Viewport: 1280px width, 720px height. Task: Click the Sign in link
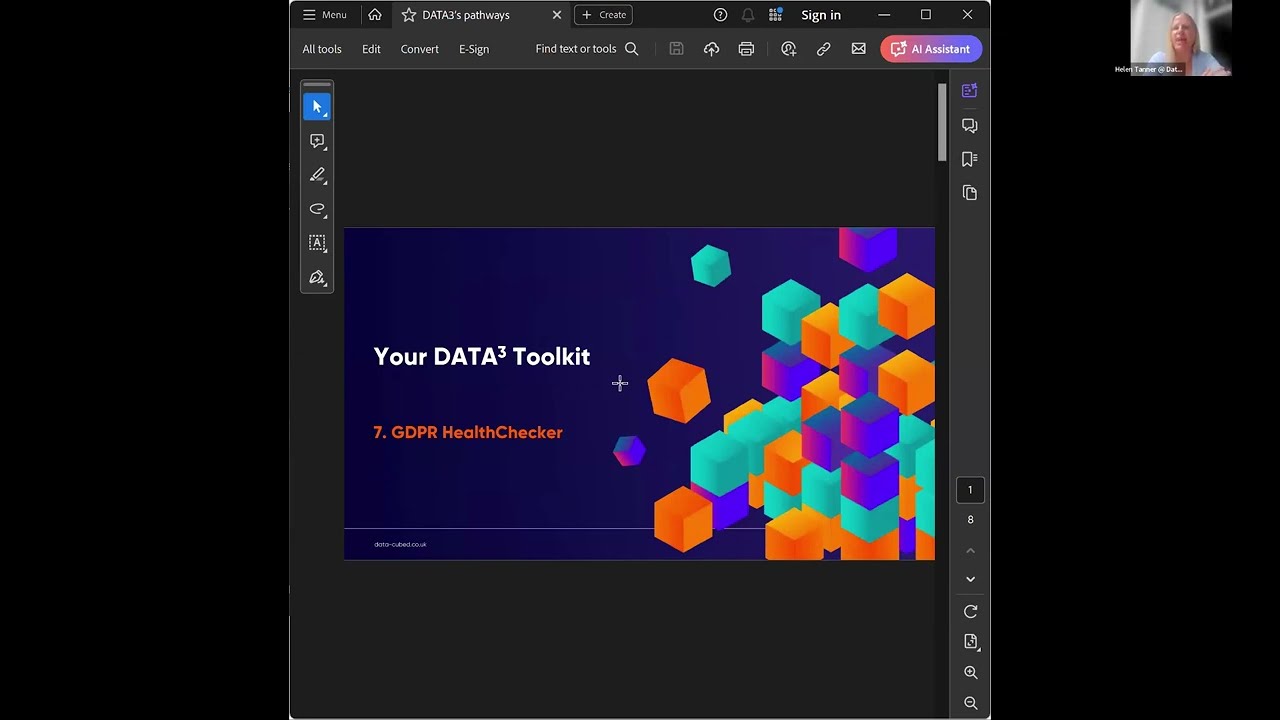coord(821,15)
